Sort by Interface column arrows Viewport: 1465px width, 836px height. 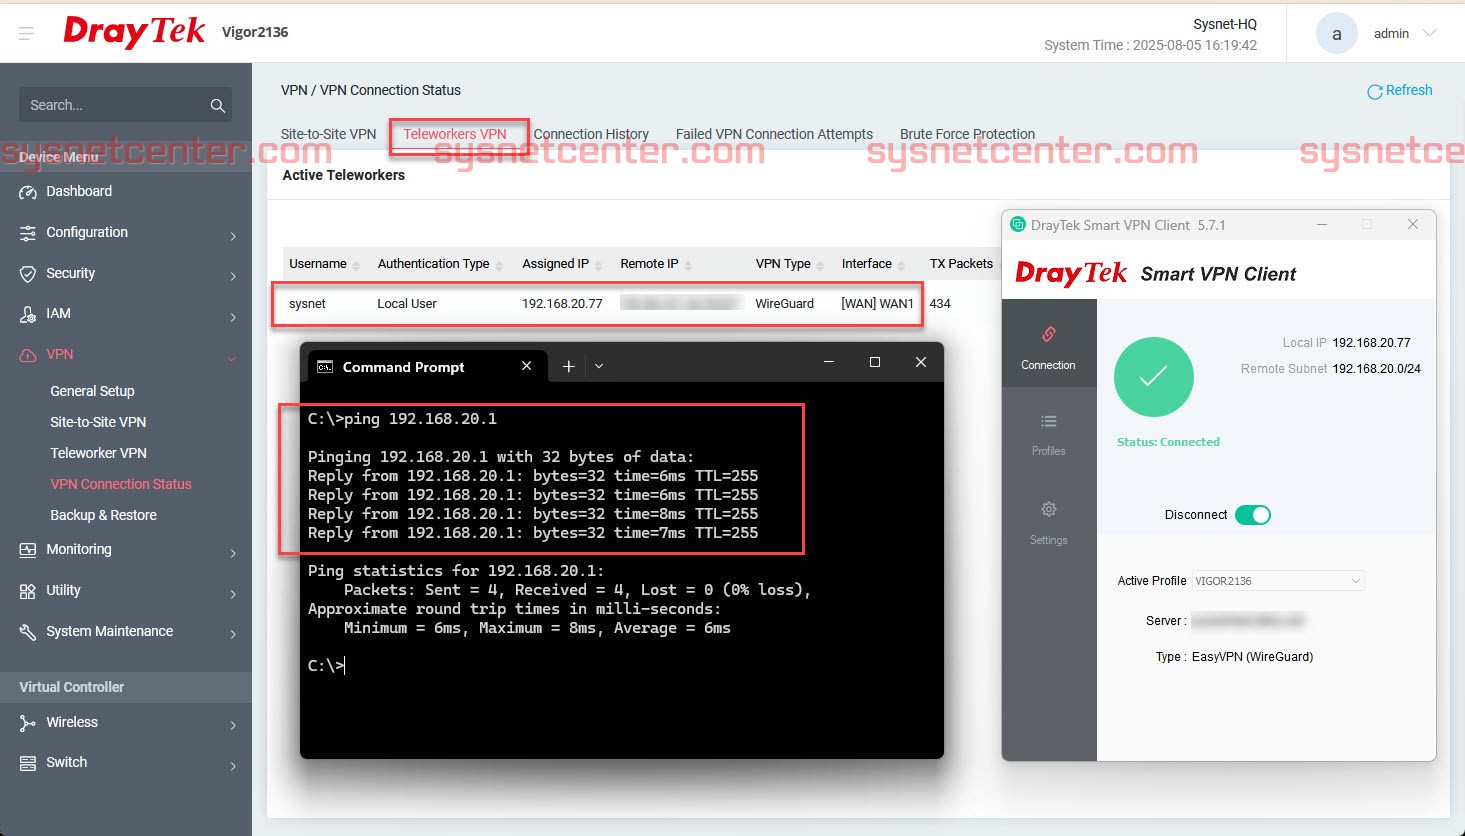point(901,265)
